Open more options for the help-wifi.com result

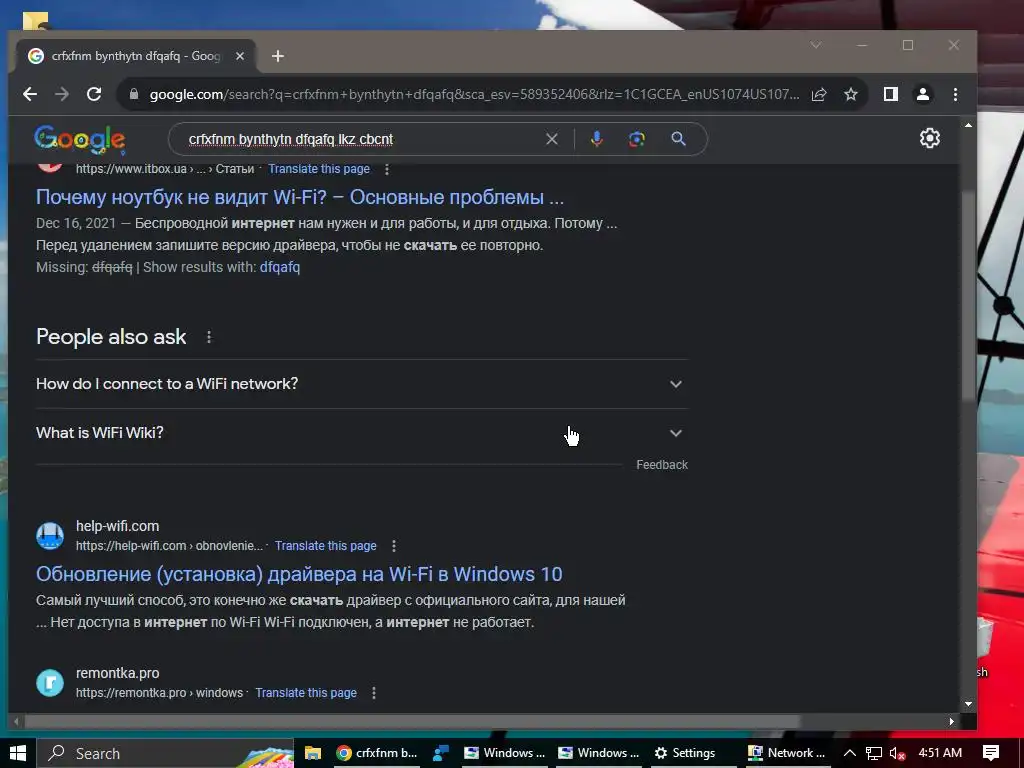[394, 545]
